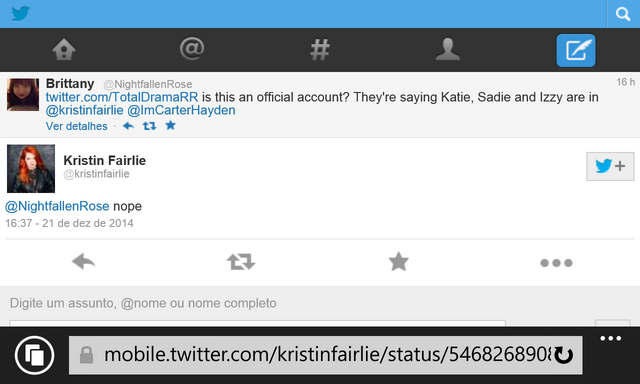Reply to Kristin Fairlie's tweet
This screenshot has height=384, width=640.
click(83, 262)
